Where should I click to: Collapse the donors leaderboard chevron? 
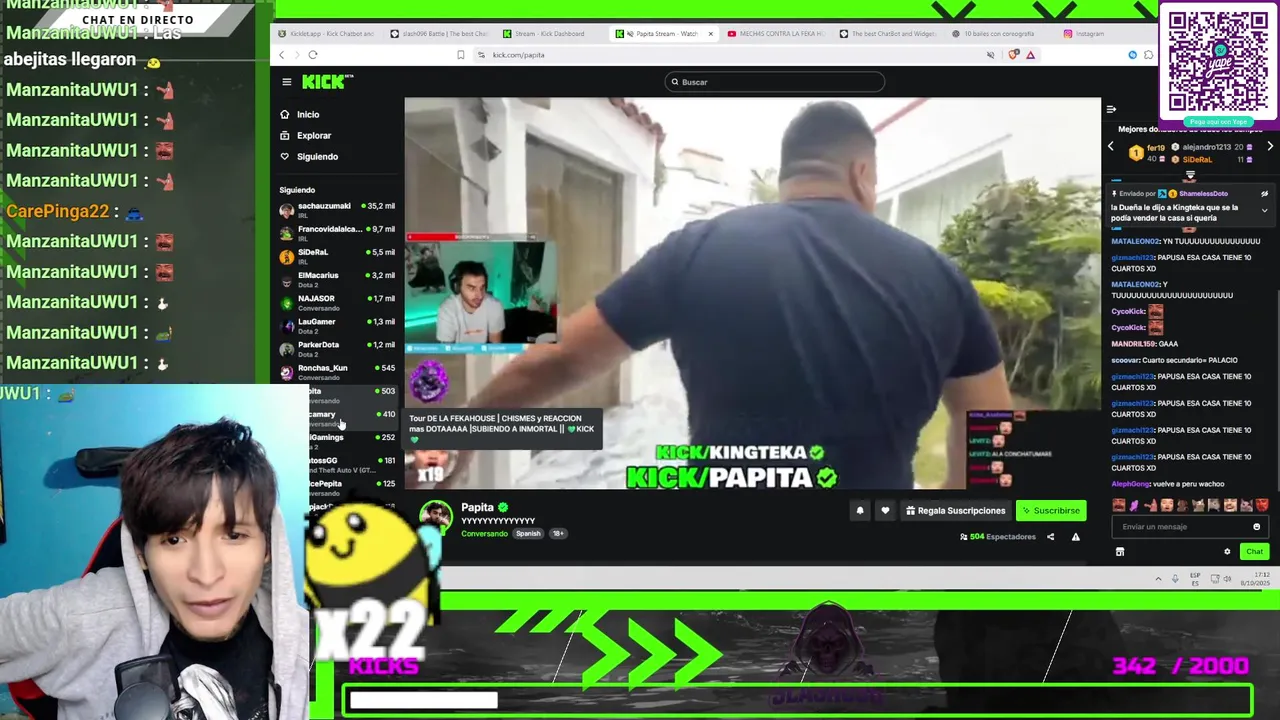[1190, 175]
